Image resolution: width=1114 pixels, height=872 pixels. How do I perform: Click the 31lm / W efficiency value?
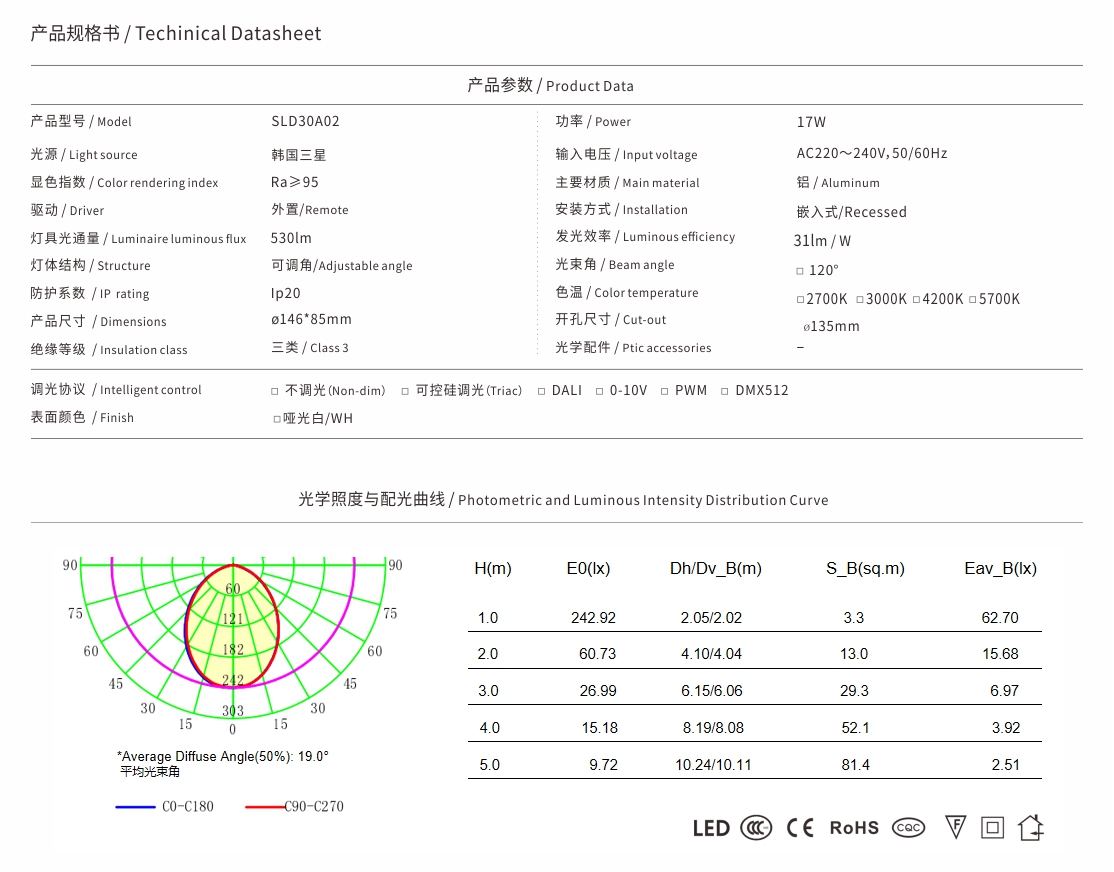tap(822, 241)
